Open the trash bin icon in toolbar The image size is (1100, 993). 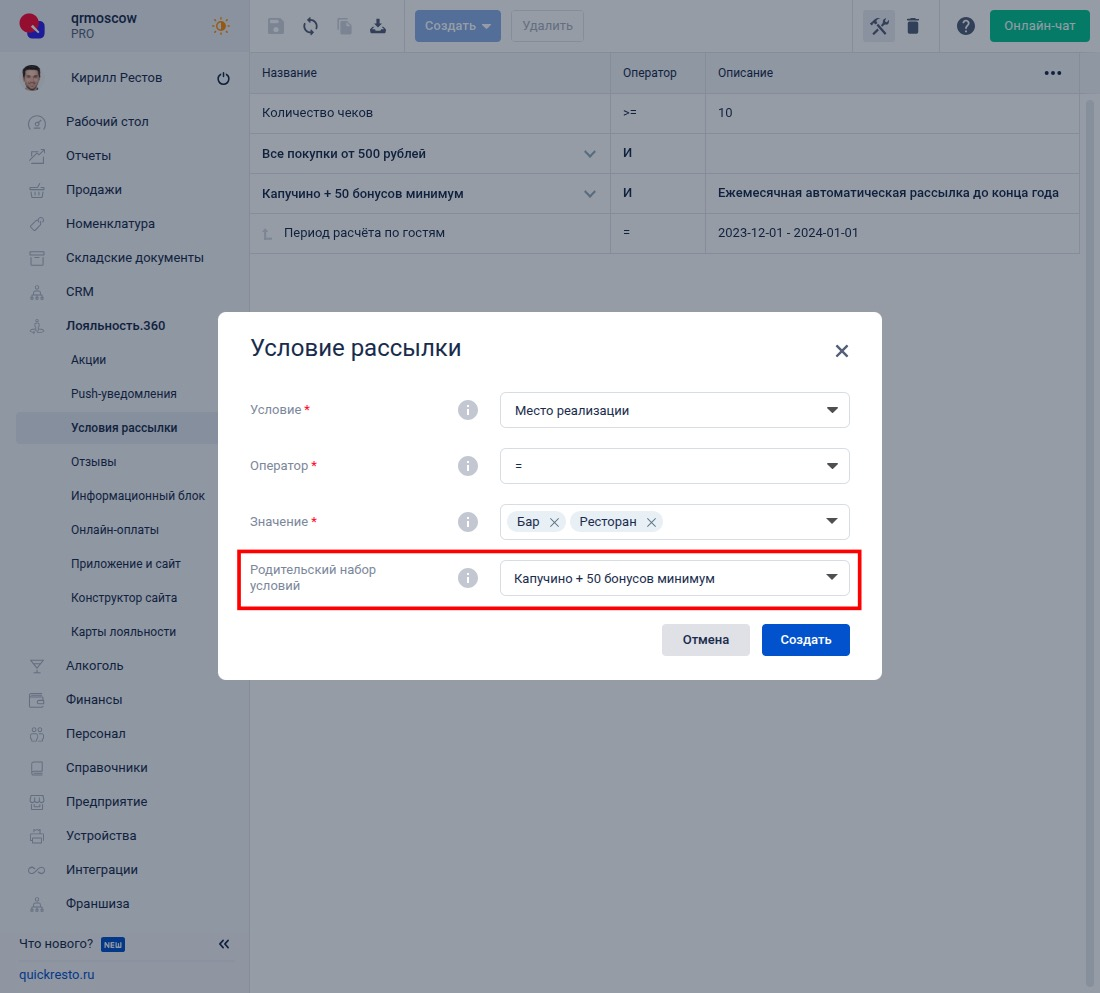pos(913,26)
